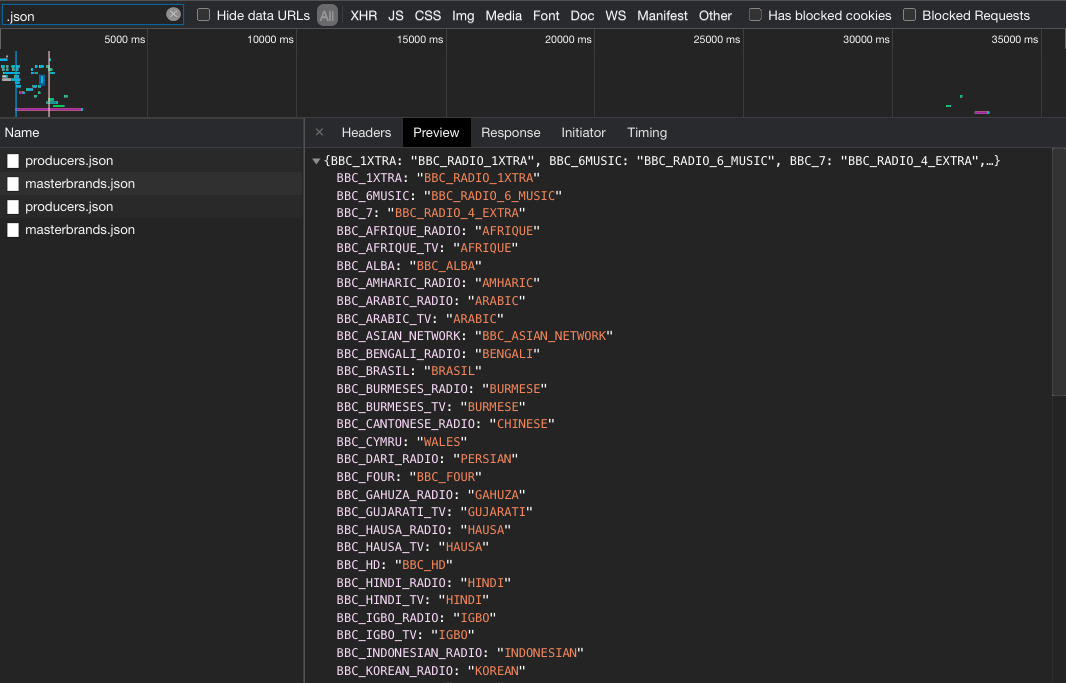Screen dimensions: 1066x683
Task: Select the BBC_BURMESES_RADIO line
Action: (x=442, y=389)
